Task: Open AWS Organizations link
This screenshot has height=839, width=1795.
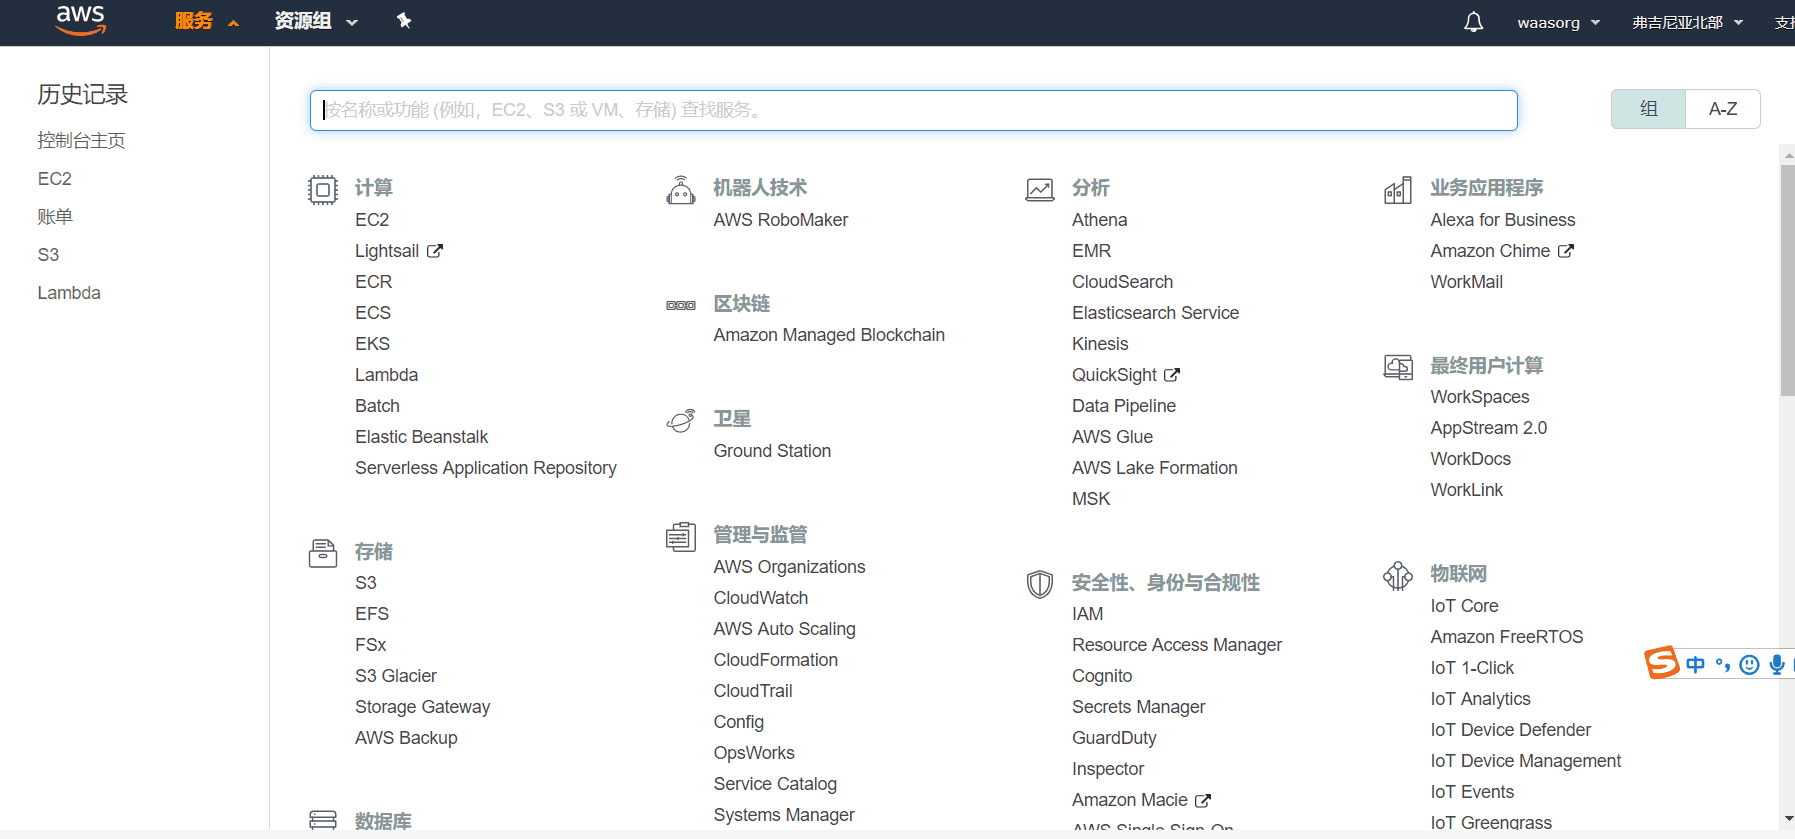Action: pyautogui.click(x=789, y=567)
